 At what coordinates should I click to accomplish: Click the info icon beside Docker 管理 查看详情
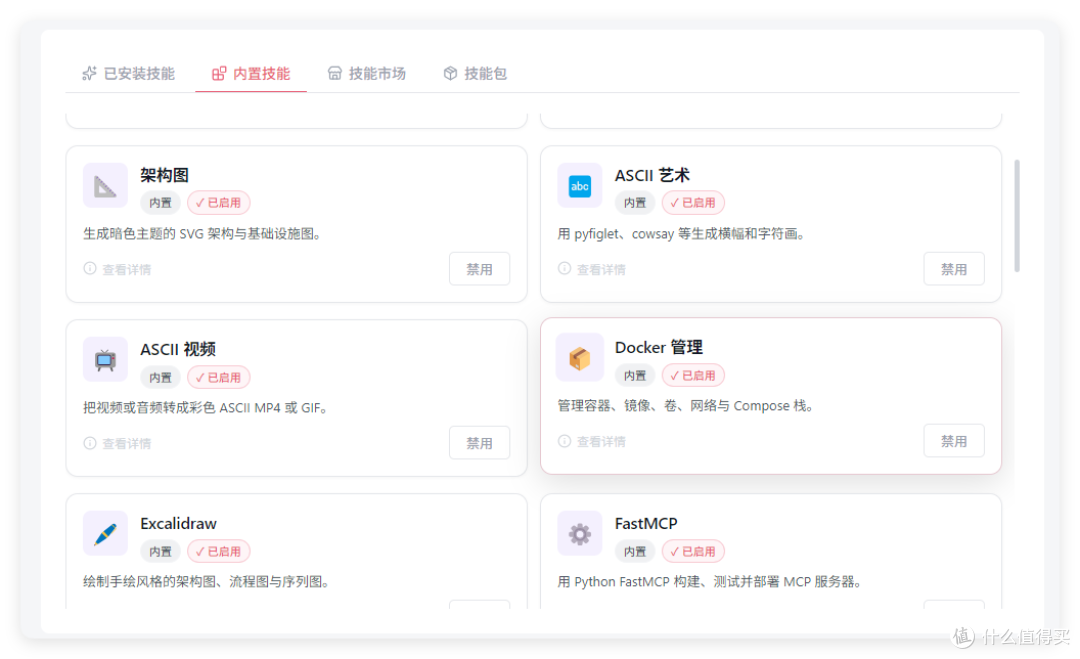pos(564,441)
